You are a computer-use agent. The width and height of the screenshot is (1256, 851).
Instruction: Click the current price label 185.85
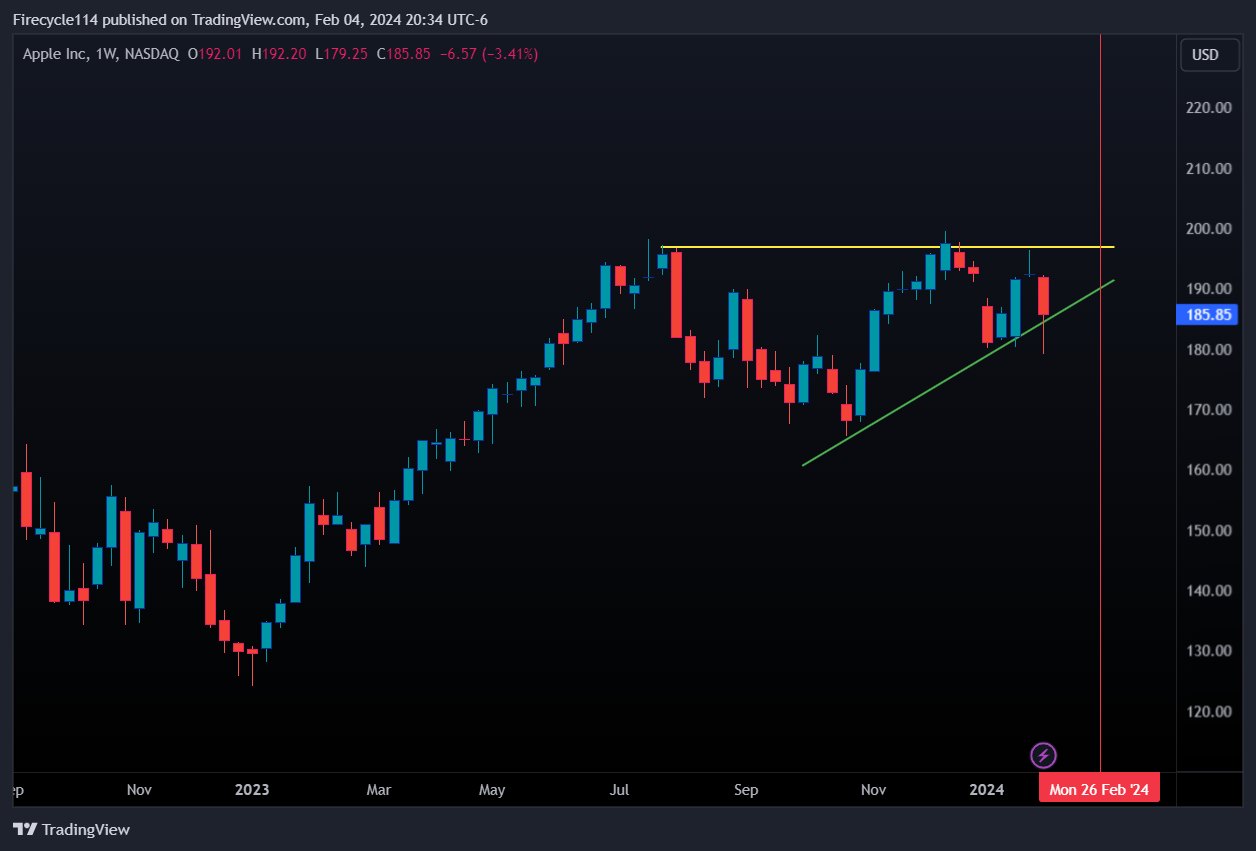coord(1207,315)
